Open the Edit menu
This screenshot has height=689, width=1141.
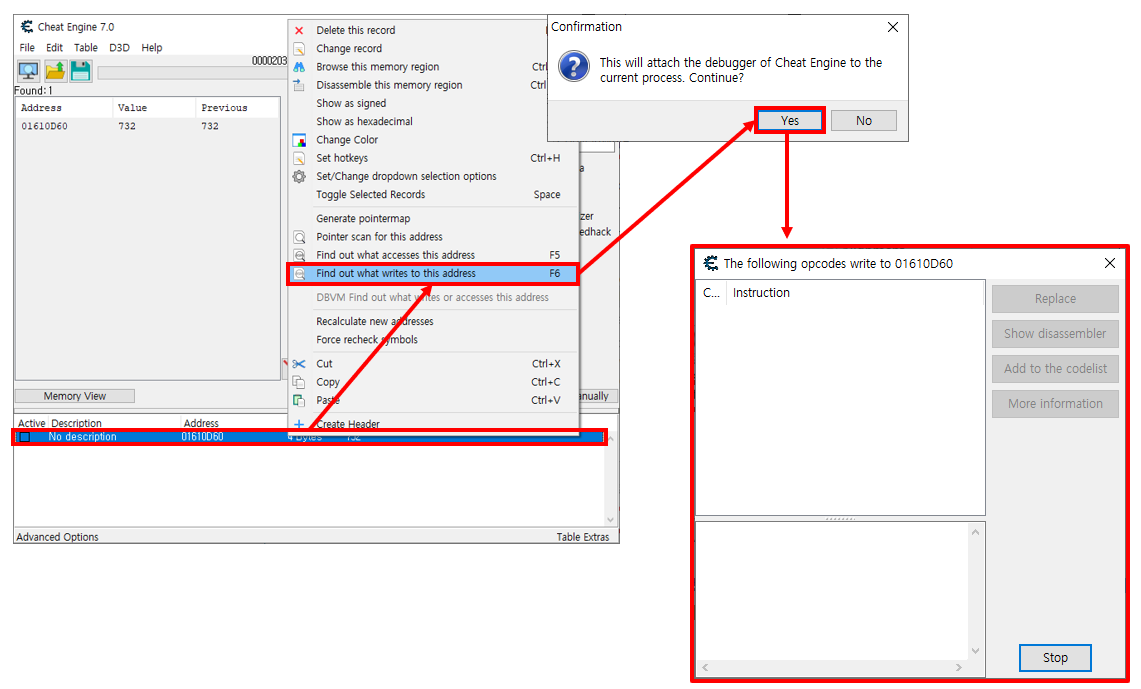pos(55,47)
